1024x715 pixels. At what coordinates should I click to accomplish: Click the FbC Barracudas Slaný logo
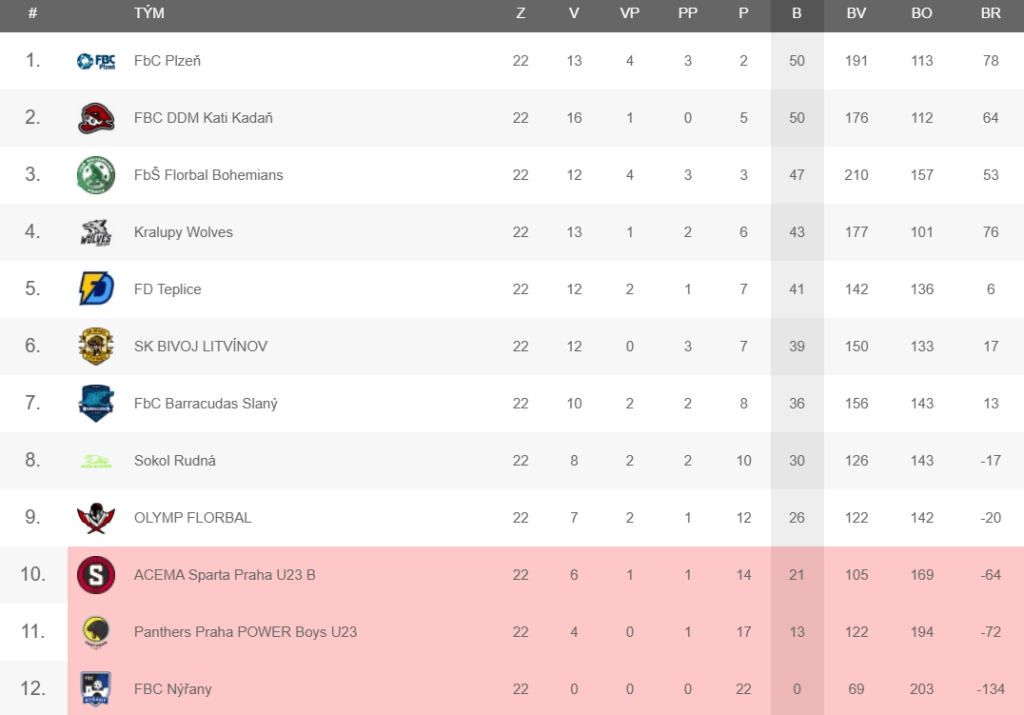pyautogui.click(x=96, y=403)
